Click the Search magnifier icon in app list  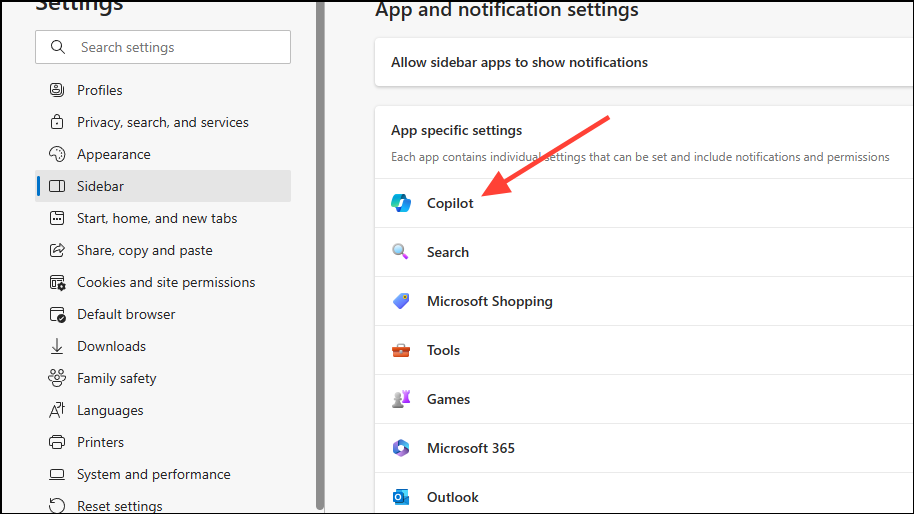[x=401, y=252]
